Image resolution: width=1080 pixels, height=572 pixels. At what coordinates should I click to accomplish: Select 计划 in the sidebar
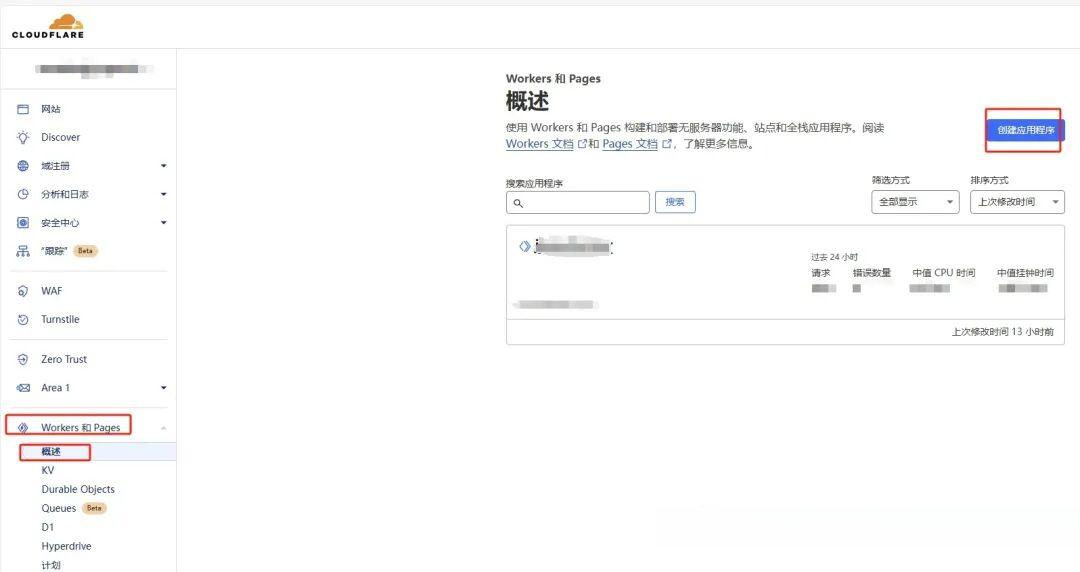[x=51, y=565]
